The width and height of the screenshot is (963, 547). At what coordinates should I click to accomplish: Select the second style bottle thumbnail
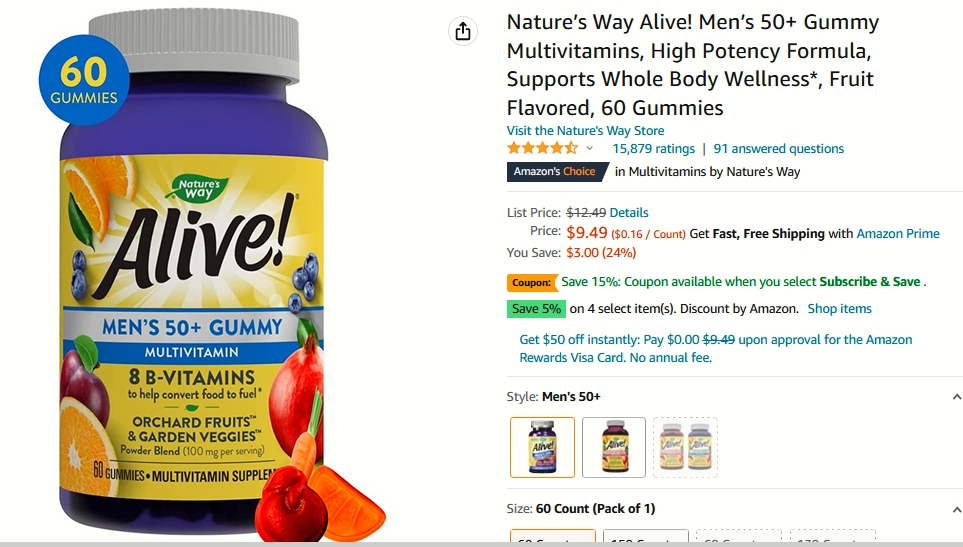(614, 447)
